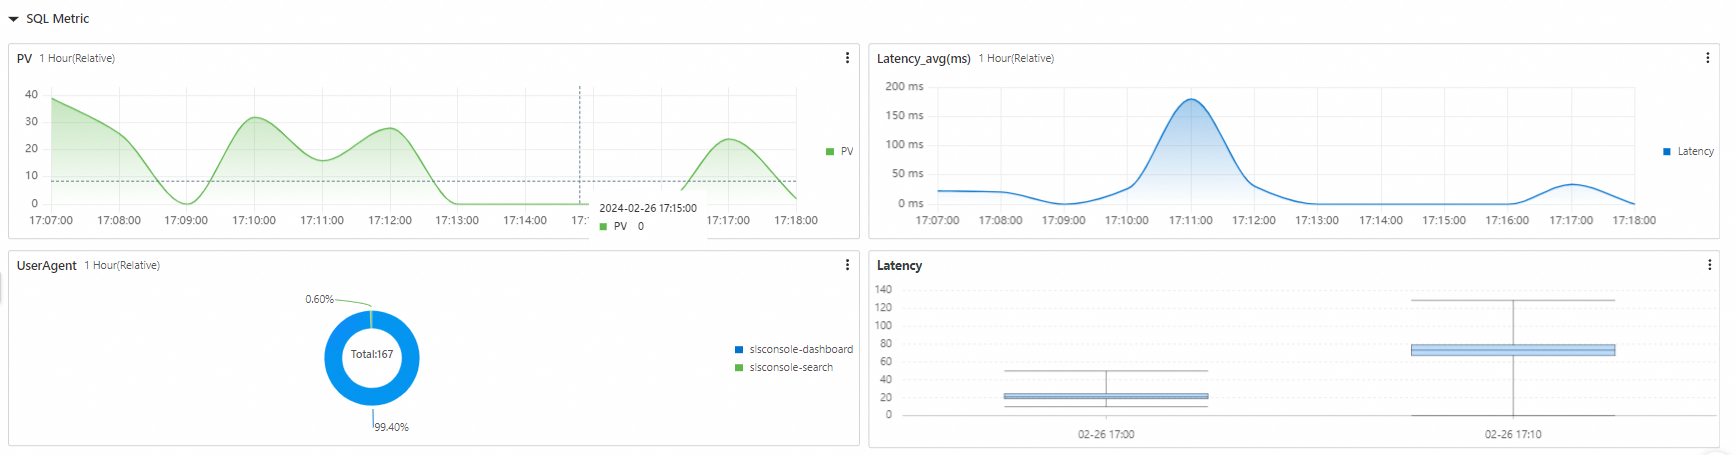Click the green PV legend square
Image resolution: width=1736 pixels, height=455 pixels.
click(830, 152)
